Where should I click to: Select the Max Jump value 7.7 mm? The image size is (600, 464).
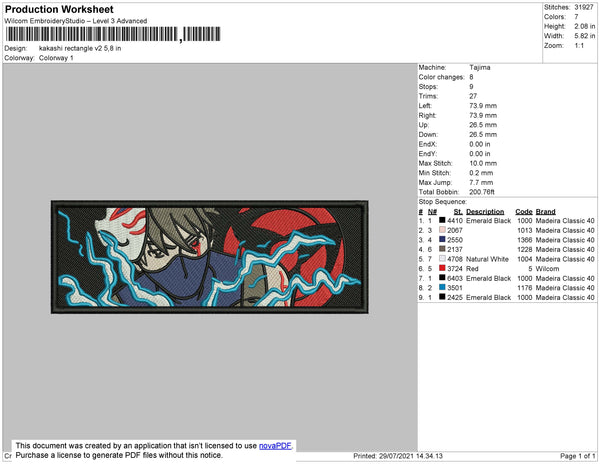481,182
